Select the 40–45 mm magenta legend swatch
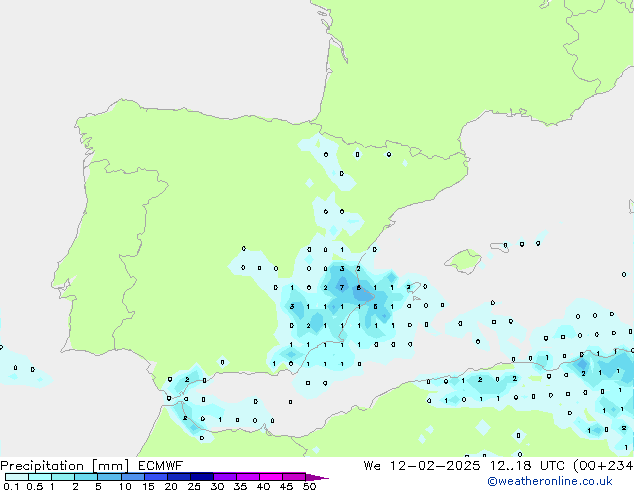The image size is (634, 490). tap(271, 477)
